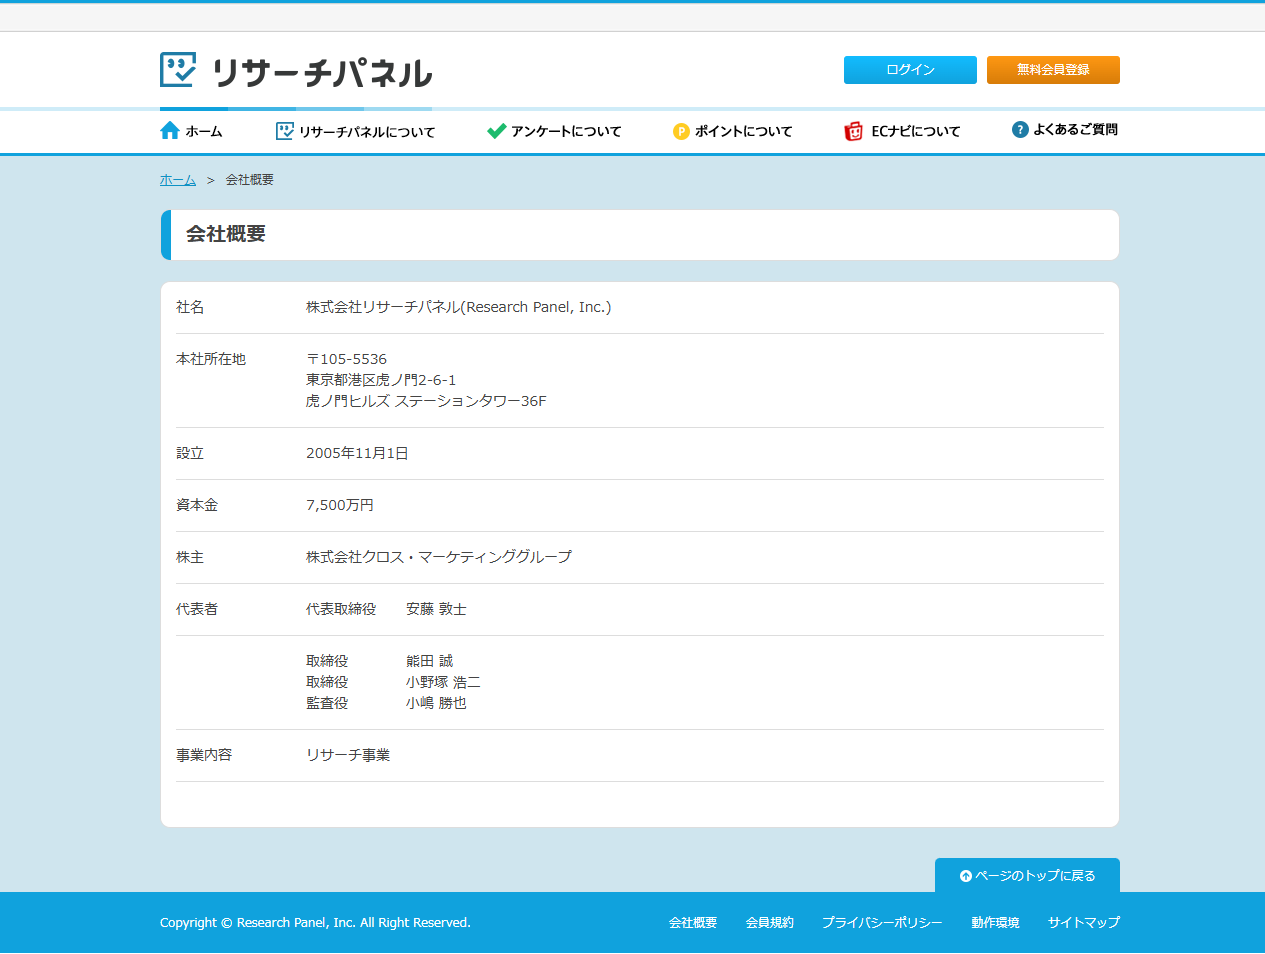Click the 株主 label
This screenshot has height=954, width=1265.
tap(190, 557)
